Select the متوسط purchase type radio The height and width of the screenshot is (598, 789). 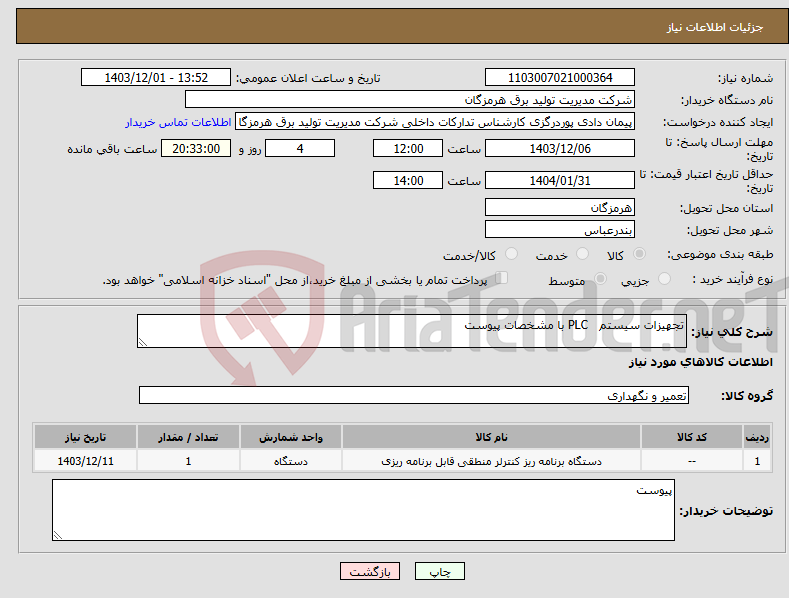600,279
